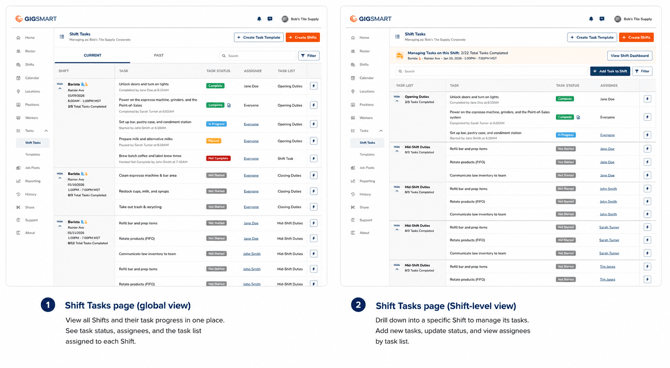Click Add Task to Shift
This screenshot has height=368, width=670.
point(610,71)
